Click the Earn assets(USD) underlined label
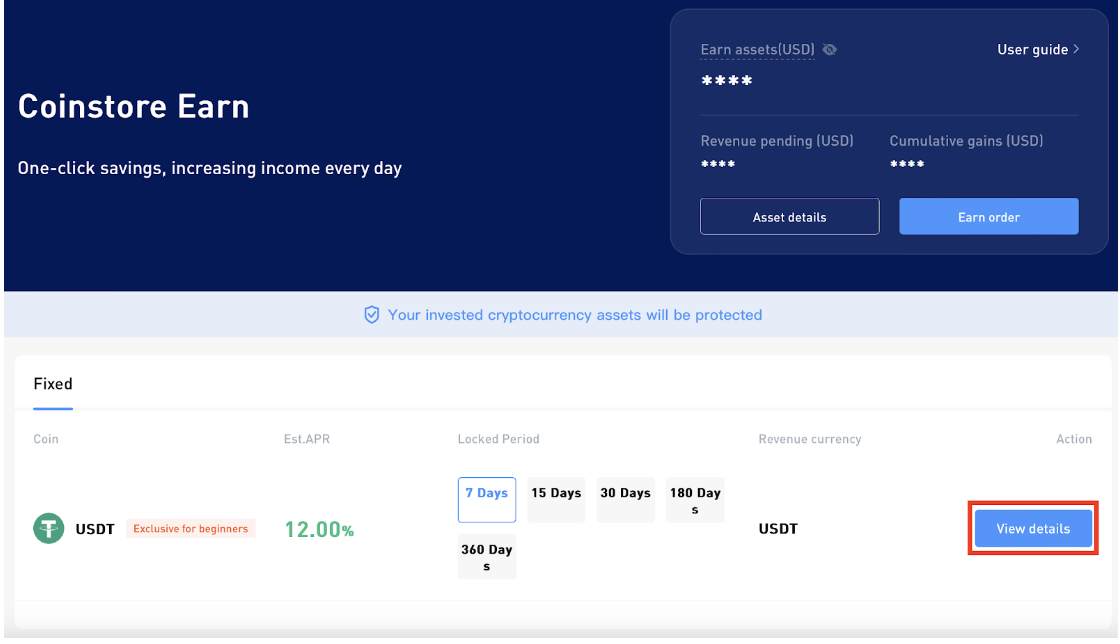 click(756, 49)
